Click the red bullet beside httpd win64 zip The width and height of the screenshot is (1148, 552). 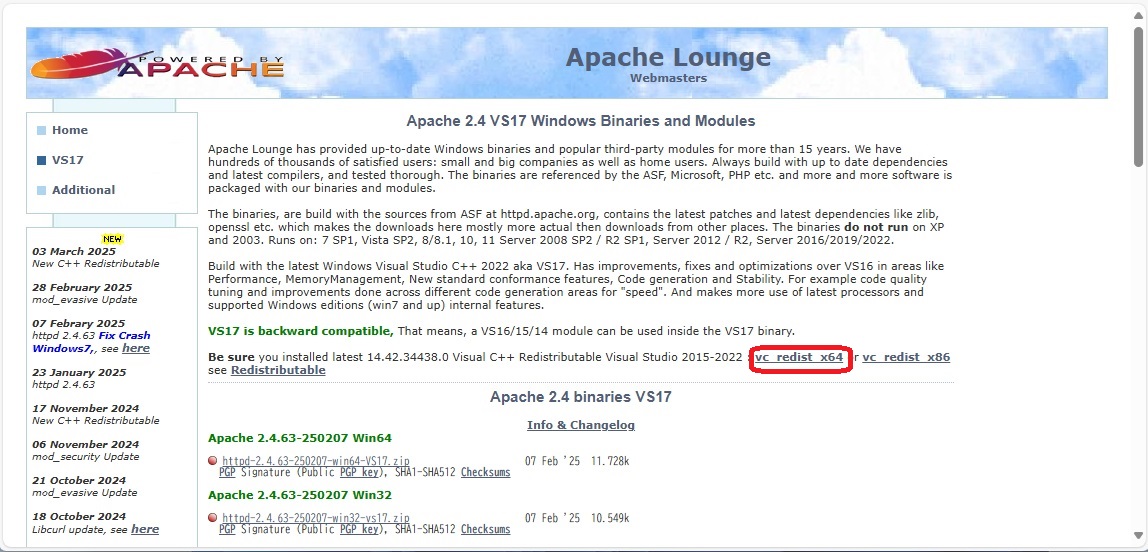click(213, 461)
